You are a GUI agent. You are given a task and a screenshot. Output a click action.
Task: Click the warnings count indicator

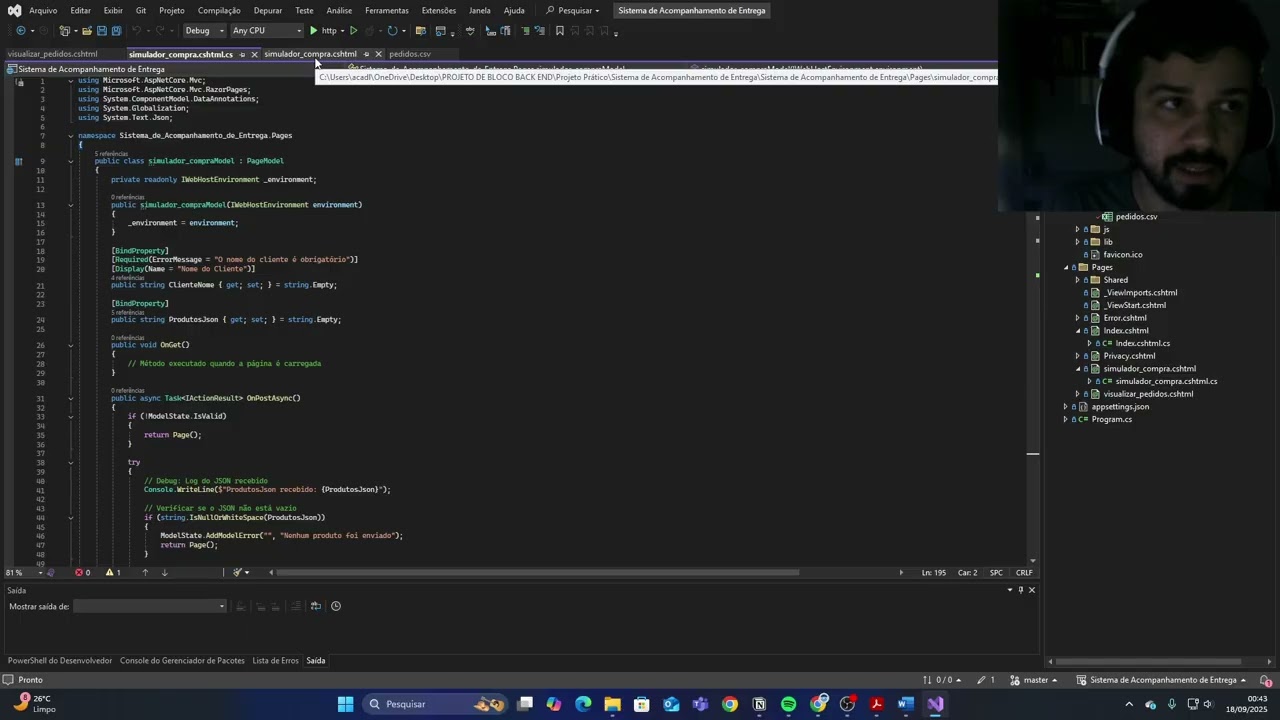tap(113, 573)
